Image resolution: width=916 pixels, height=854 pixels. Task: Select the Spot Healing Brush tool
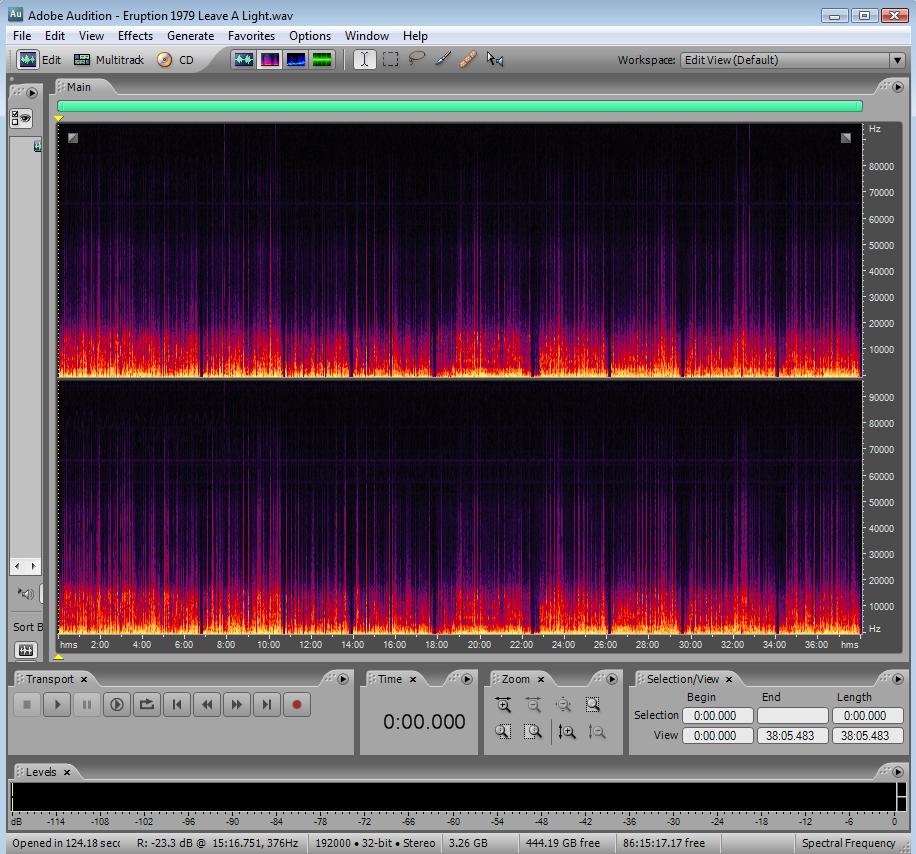click(x=468, y=60)
